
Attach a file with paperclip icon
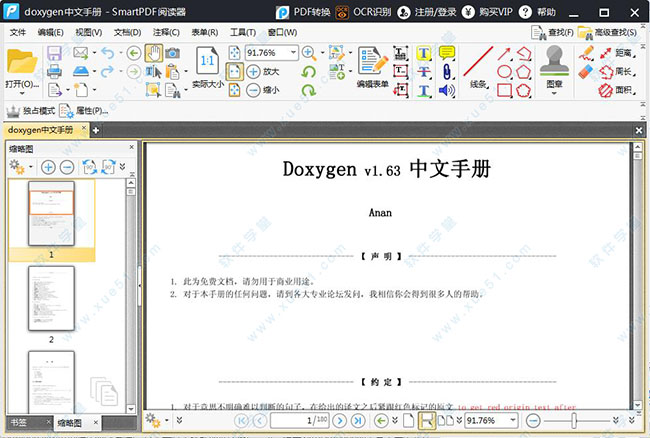tap(447, 71)
